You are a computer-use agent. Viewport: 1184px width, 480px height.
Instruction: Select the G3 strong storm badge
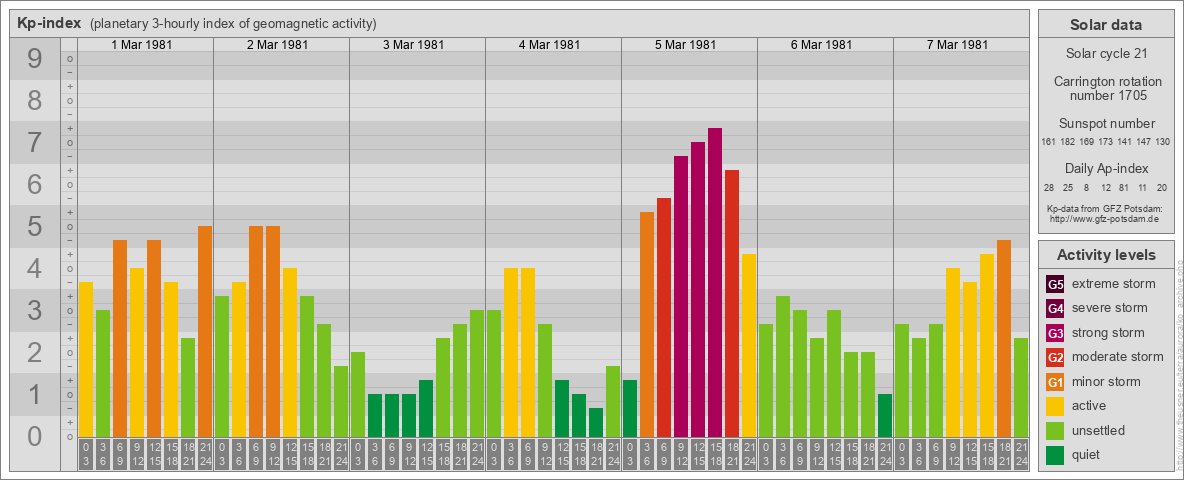[1055, 333]
